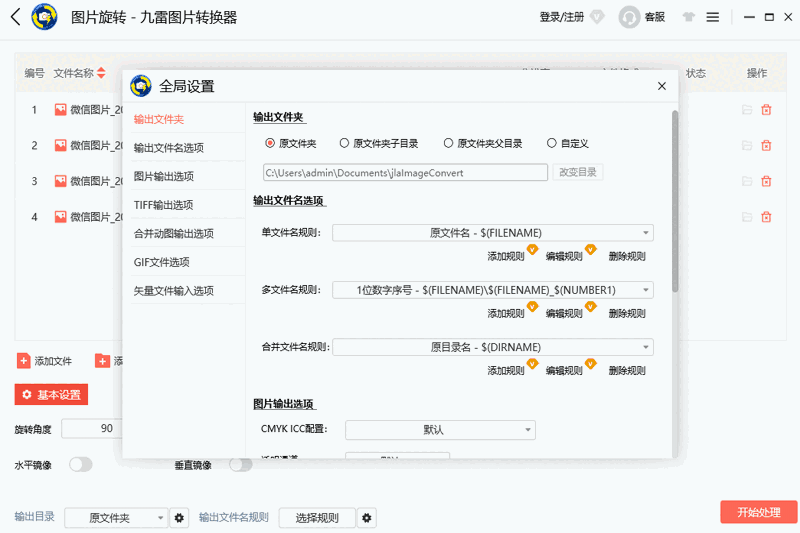Click image icon of row 3 file
Screen dimensions: 800x533
pos(61,181)
